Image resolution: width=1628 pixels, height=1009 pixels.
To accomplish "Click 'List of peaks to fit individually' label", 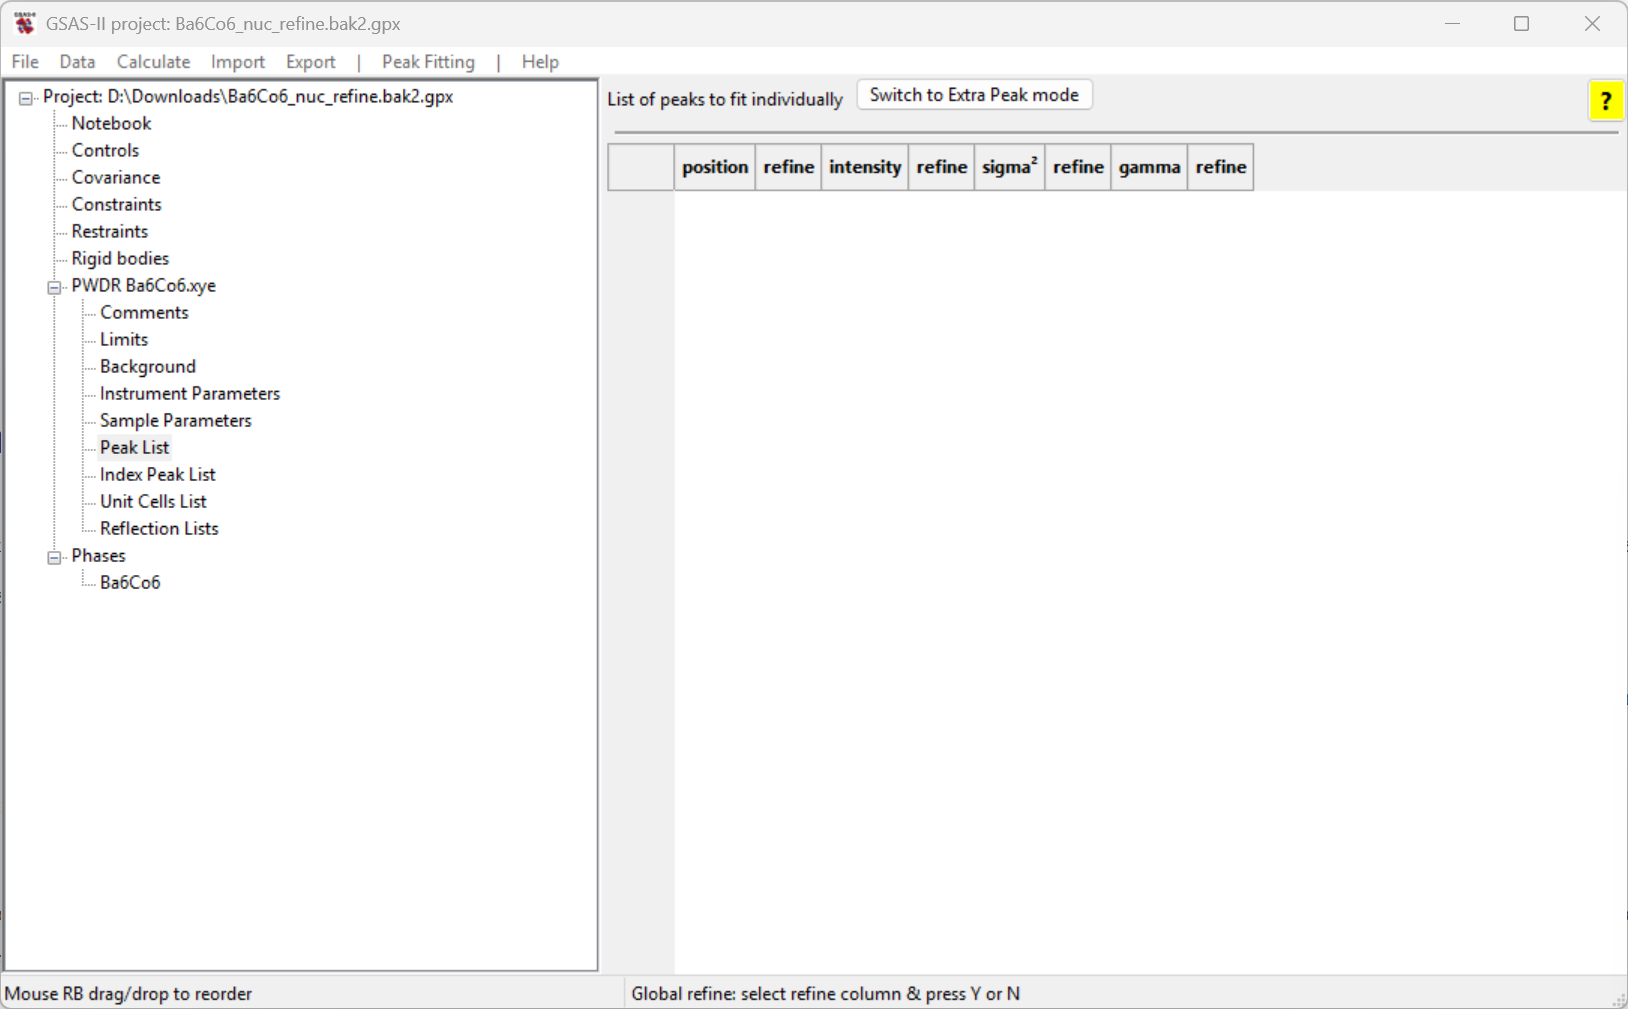I will (725, 99).
